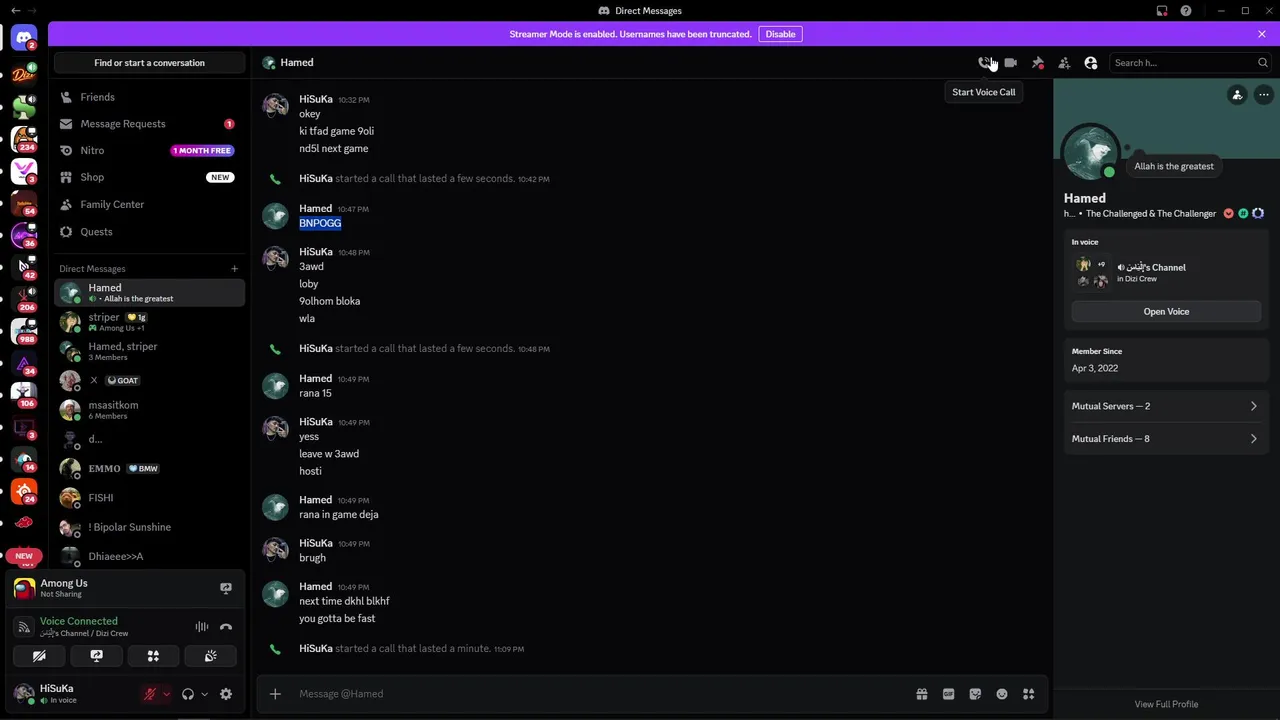Open the sticker picker
This screenshot has width=1280, height=720.
point(975,694)
